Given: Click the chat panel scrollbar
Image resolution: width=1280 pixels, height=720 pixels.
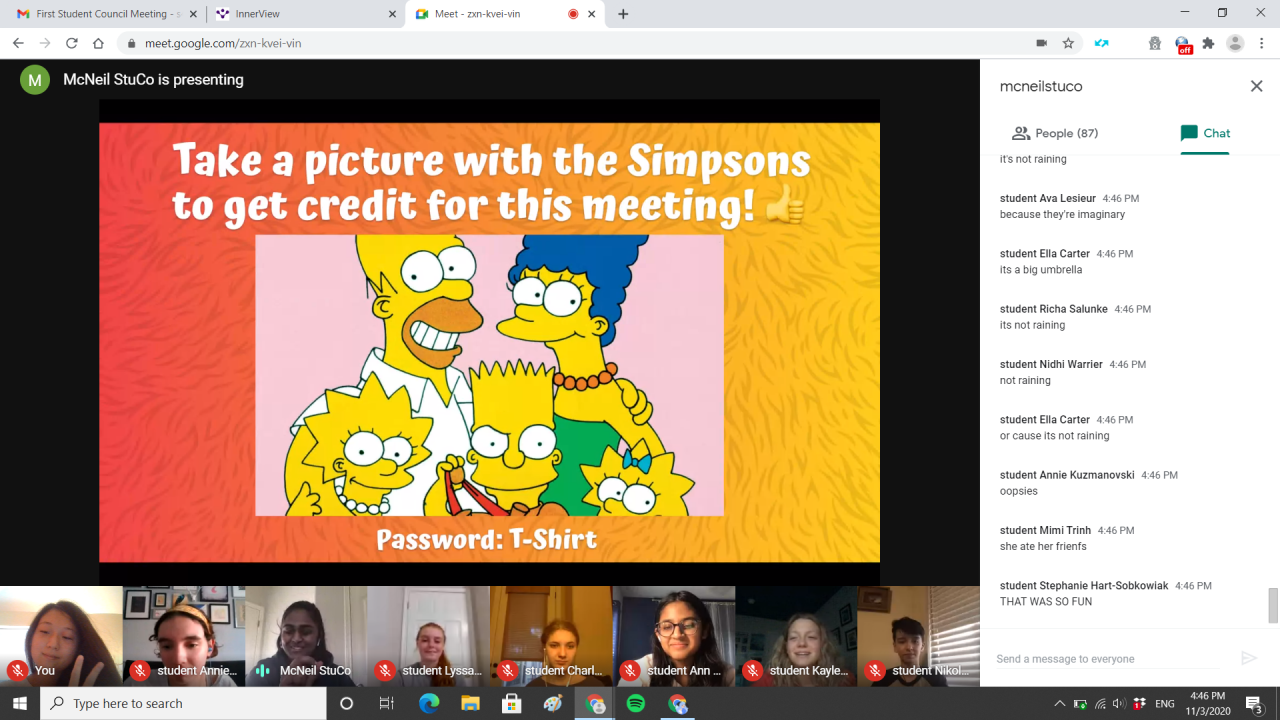Looking at the screenshot, I should coord(1273,605).
